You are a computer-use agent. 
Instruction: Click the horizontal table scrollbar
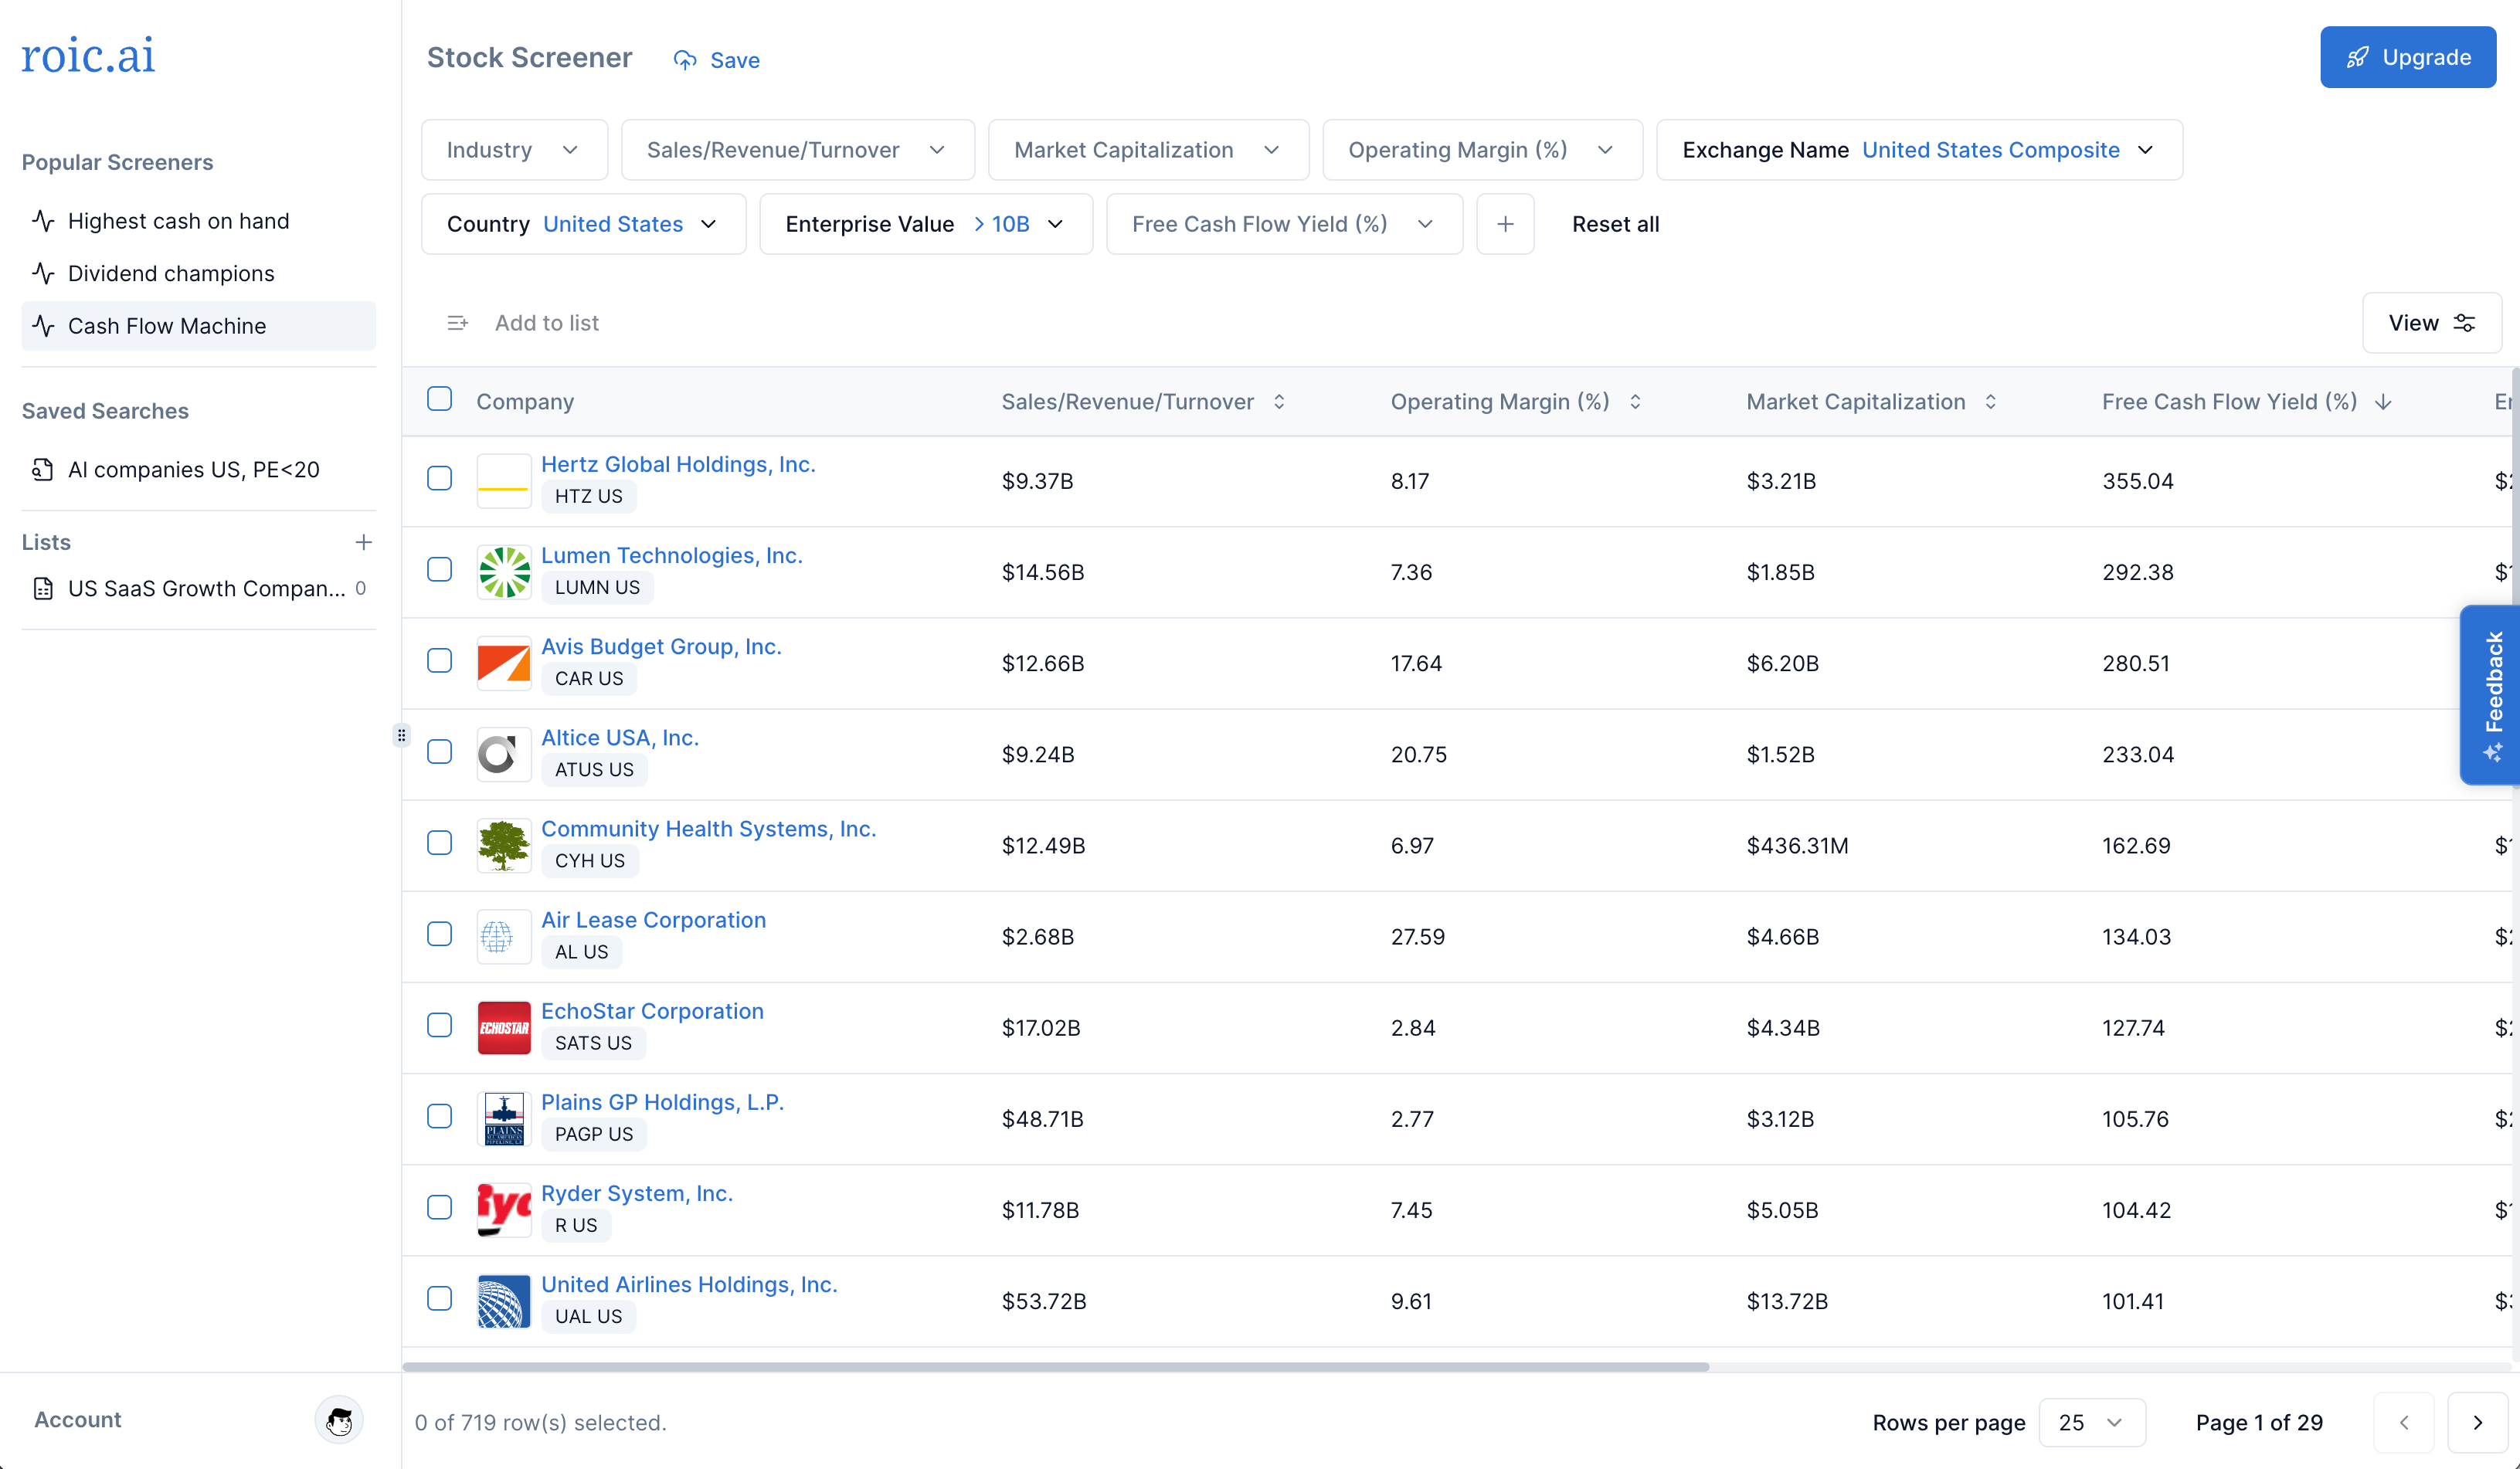pos(1055,1366)
